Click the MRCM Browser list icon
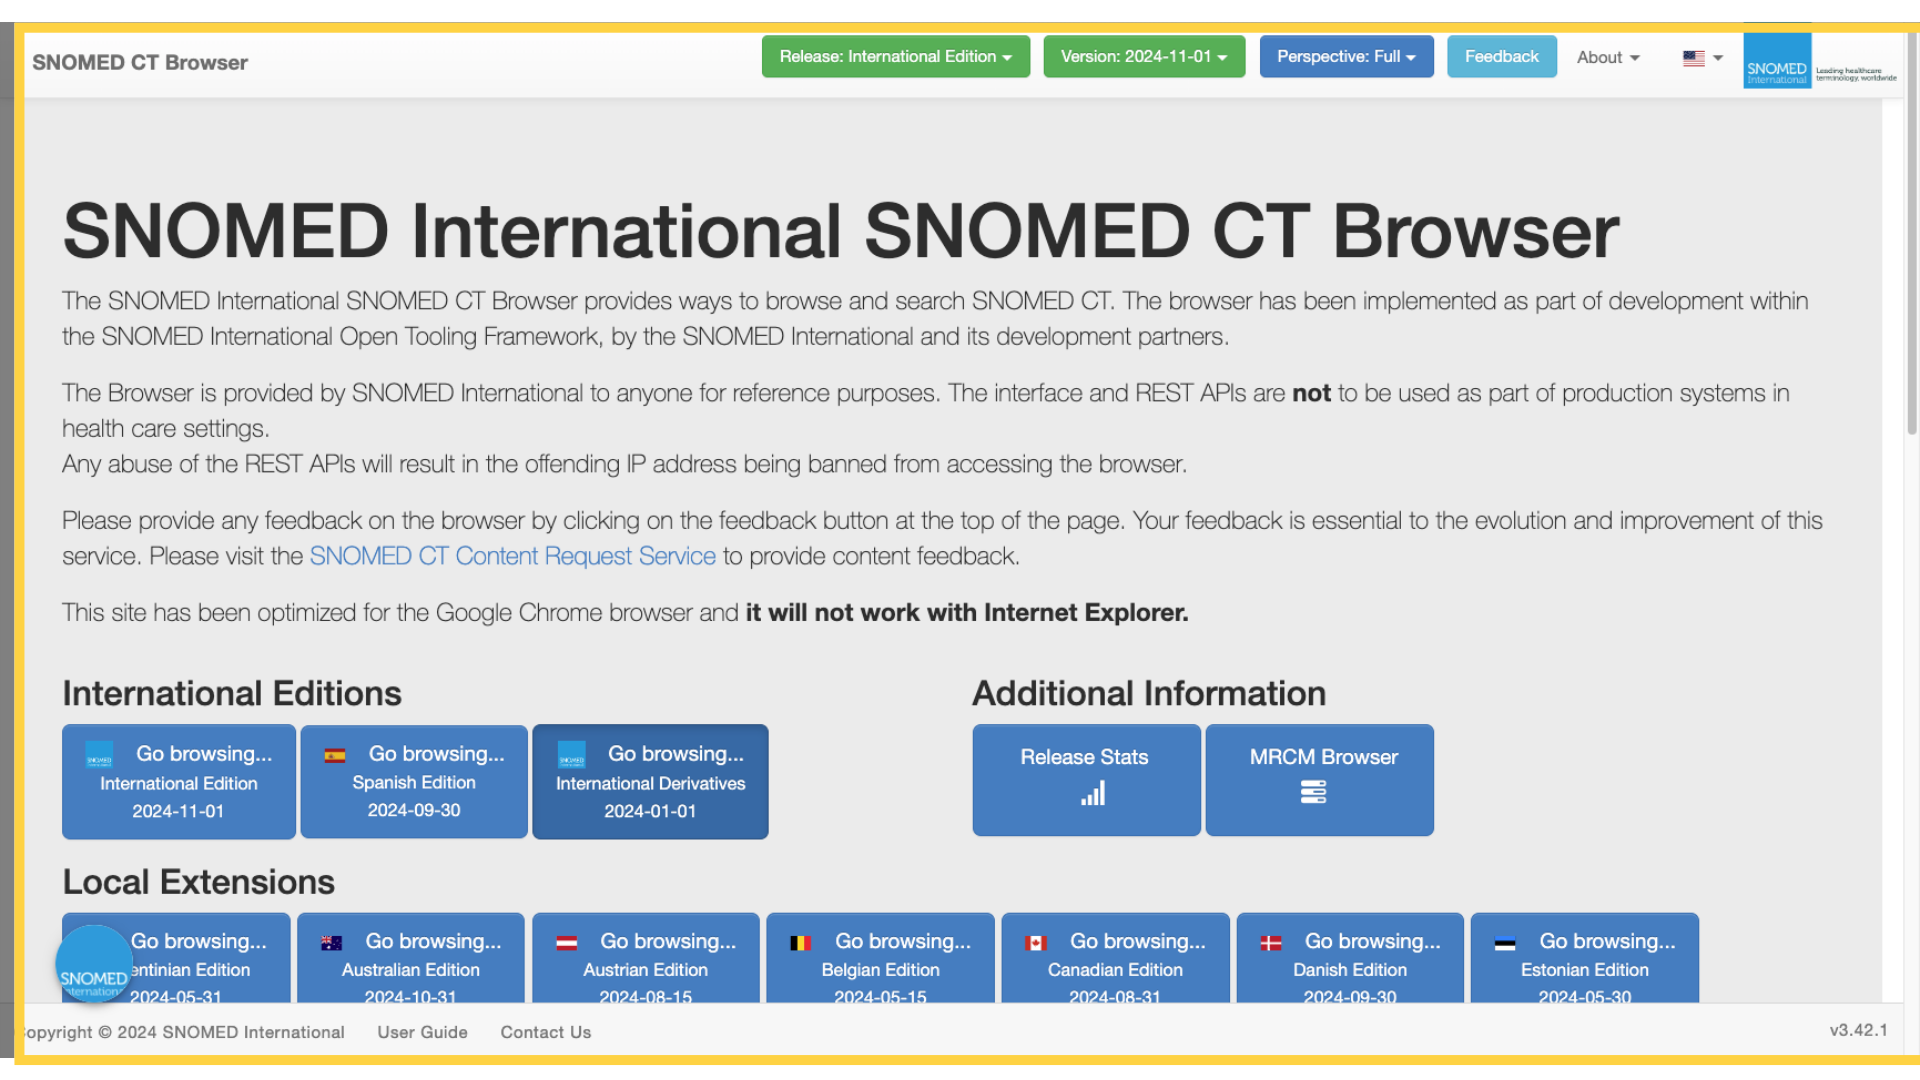Image resolution: width=1920 pixels, height=1080 pixels. point(1315,793)
